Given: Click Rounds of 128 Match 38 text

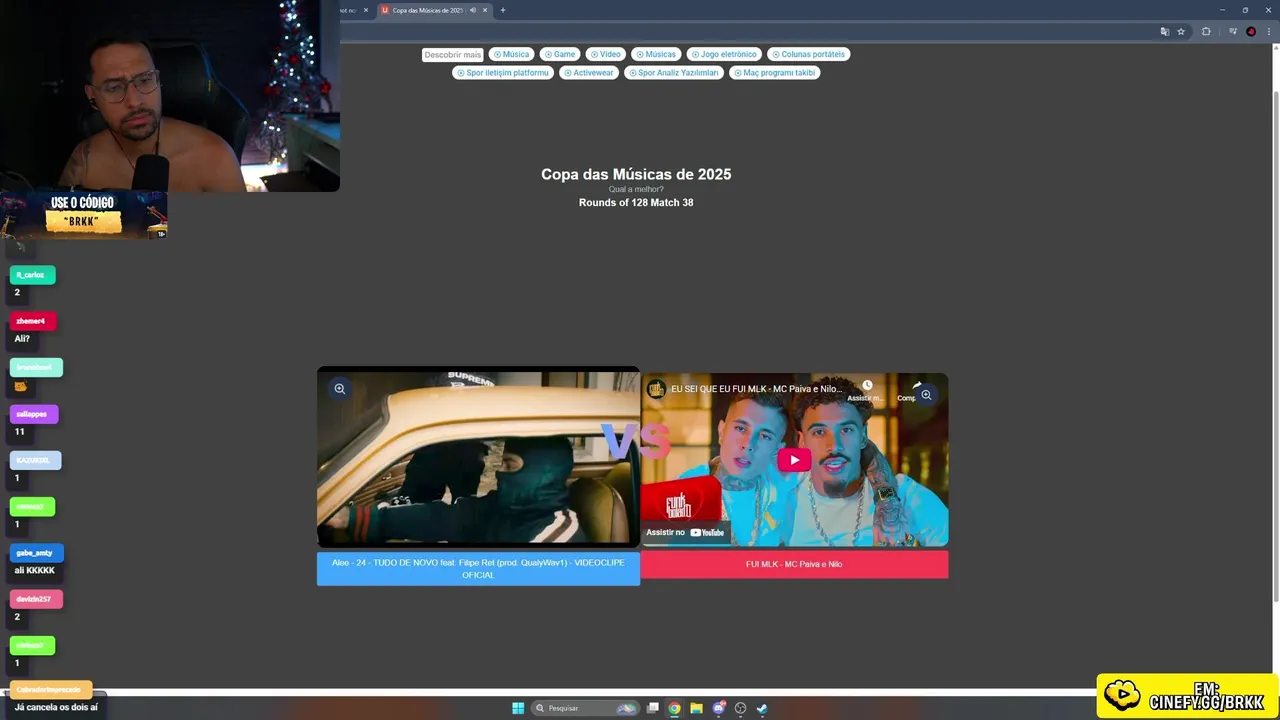Looking at the screenshot, I should [636, 202].
